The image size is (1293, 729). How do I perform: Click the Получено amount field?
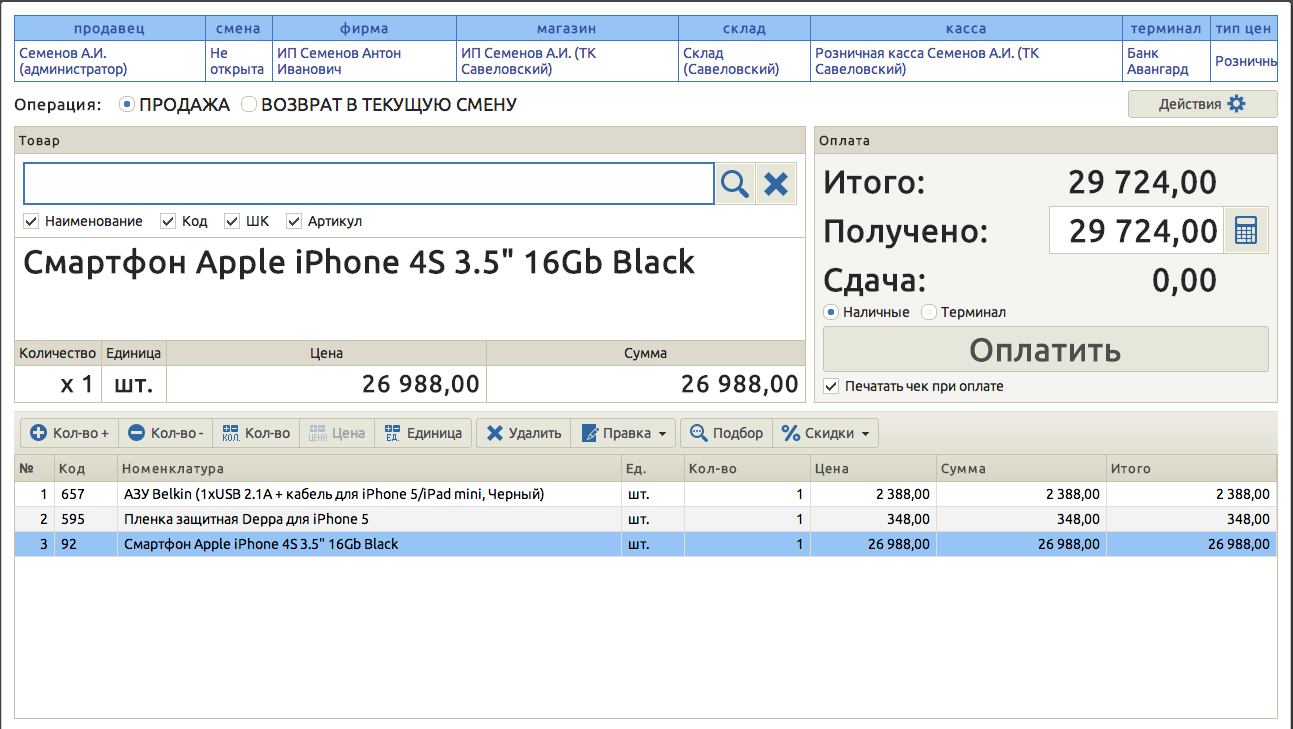1137,231
